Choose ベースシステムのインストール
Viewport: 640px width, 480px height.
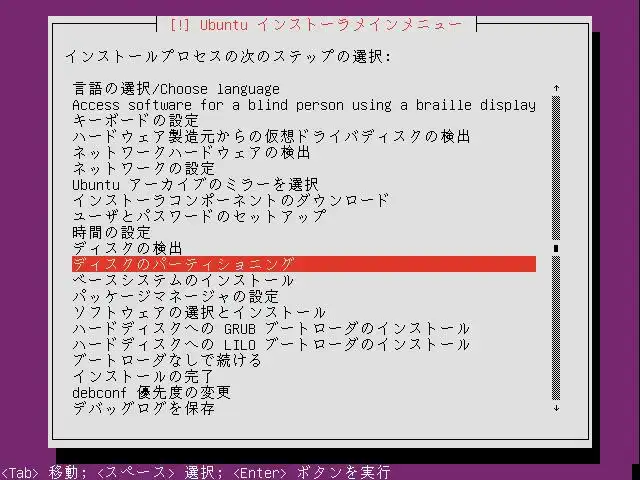pos(183,280)
